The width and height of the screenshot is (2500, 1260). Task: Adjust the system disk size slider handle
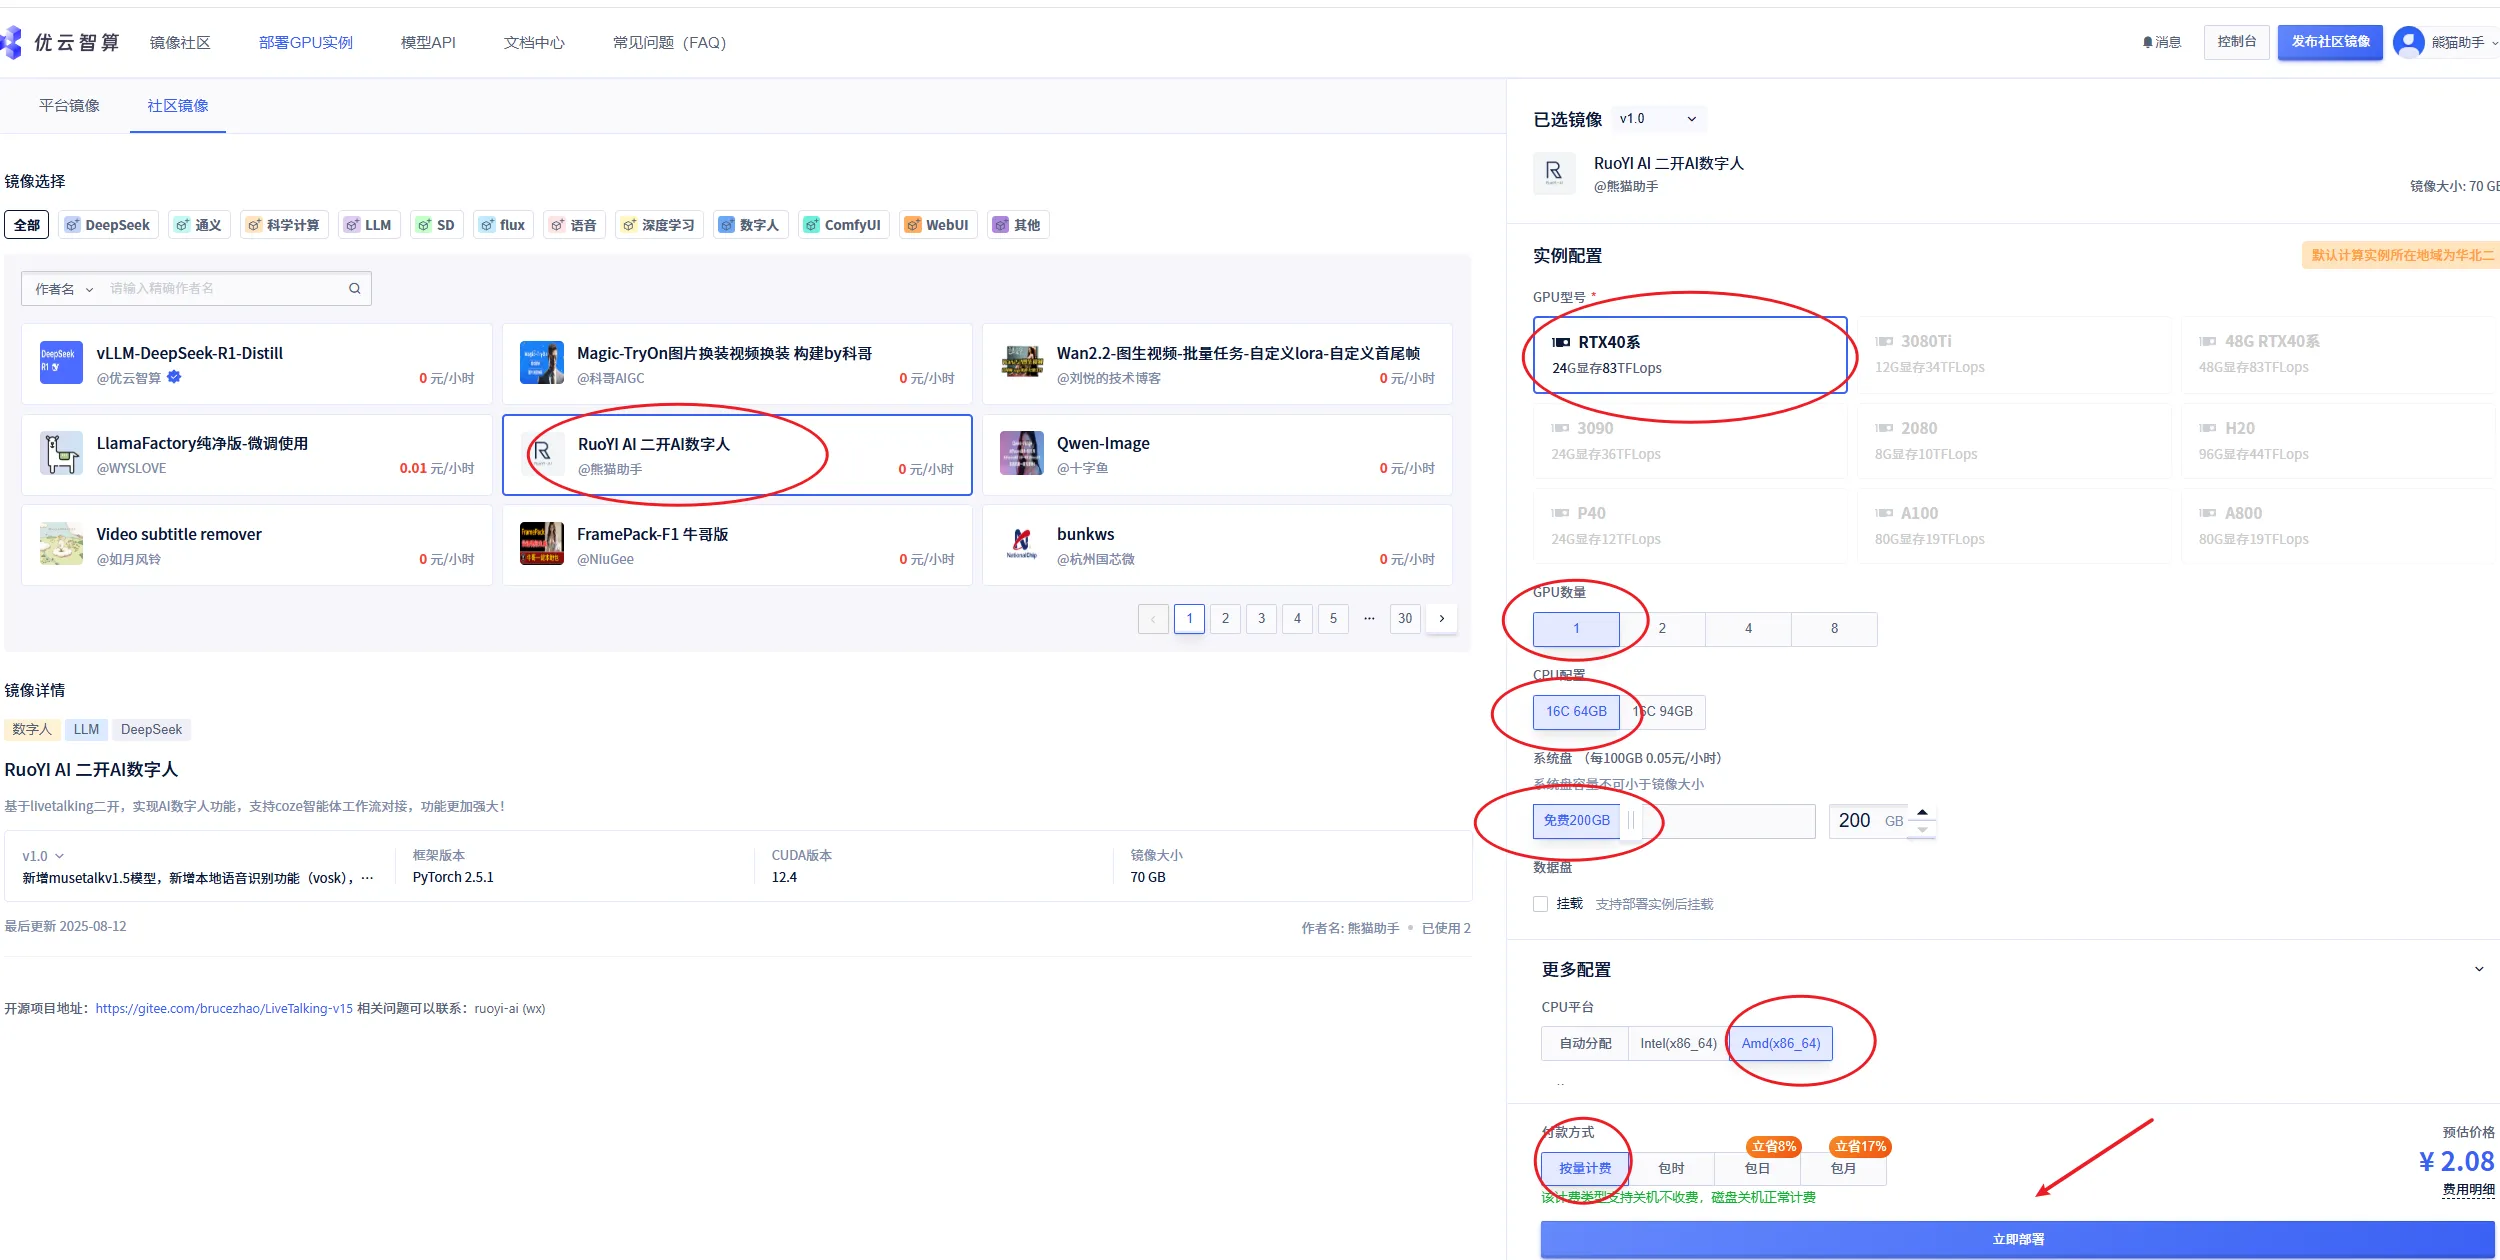1630,821
